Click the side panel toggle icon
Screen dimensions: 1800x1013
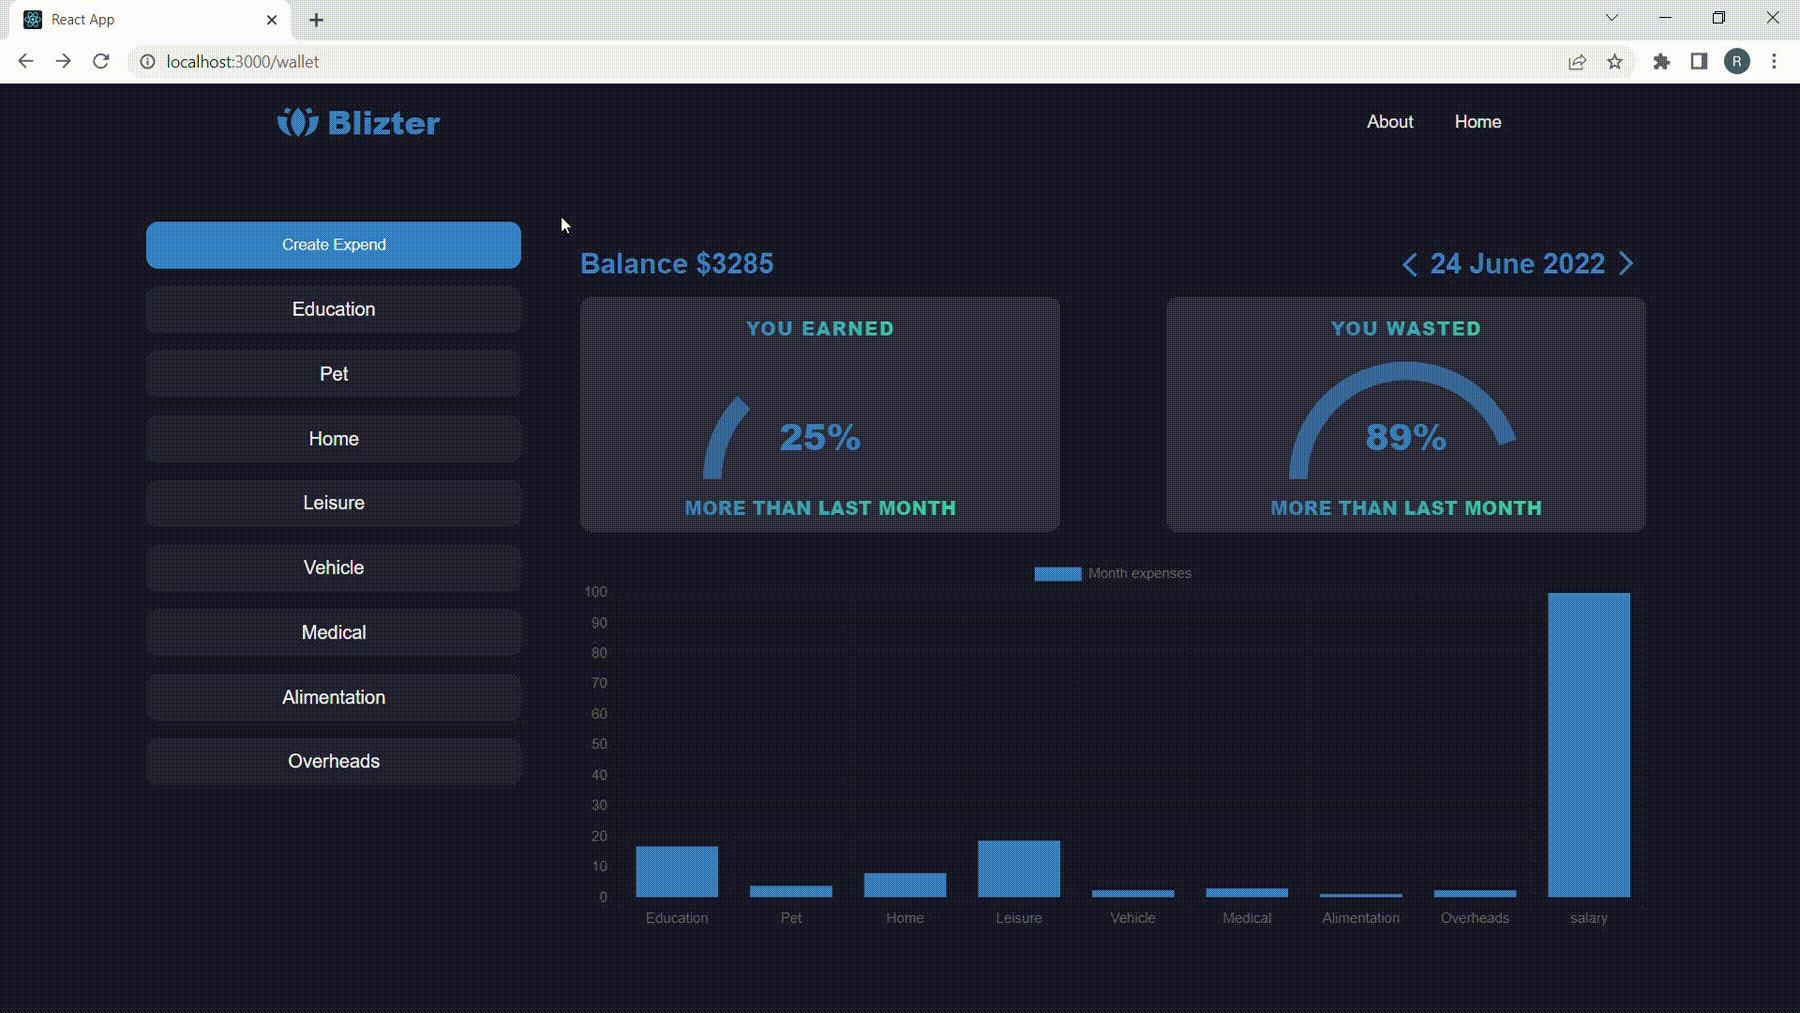coord(1698,61)
